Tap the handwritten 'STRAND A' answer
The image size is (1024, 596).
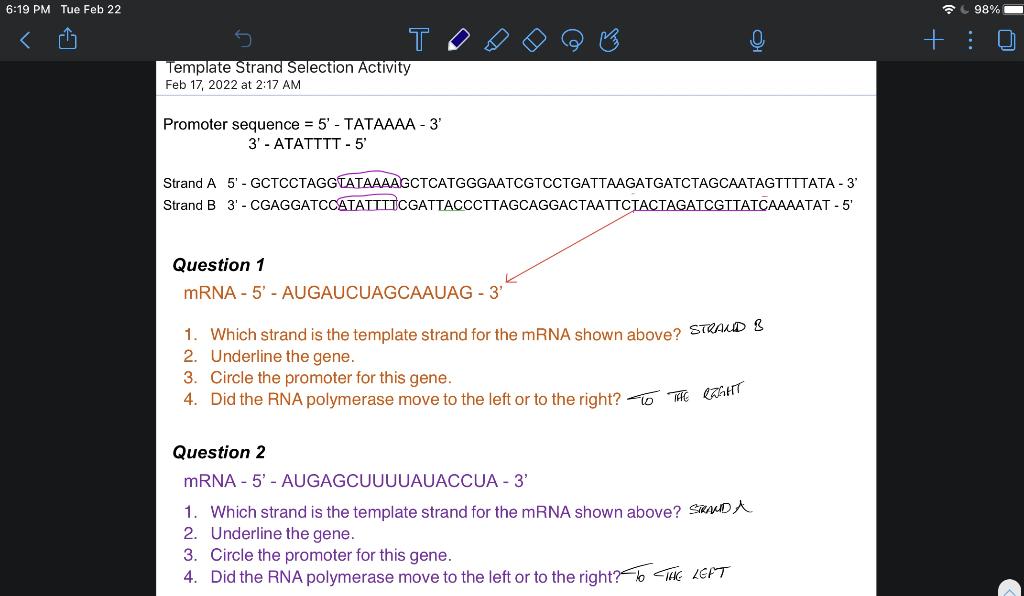(721, 508)
